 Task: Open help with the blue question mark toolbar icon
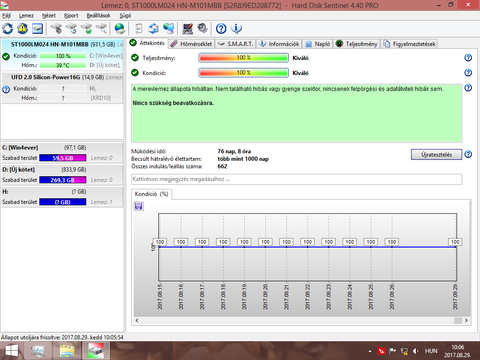(221, 29)
